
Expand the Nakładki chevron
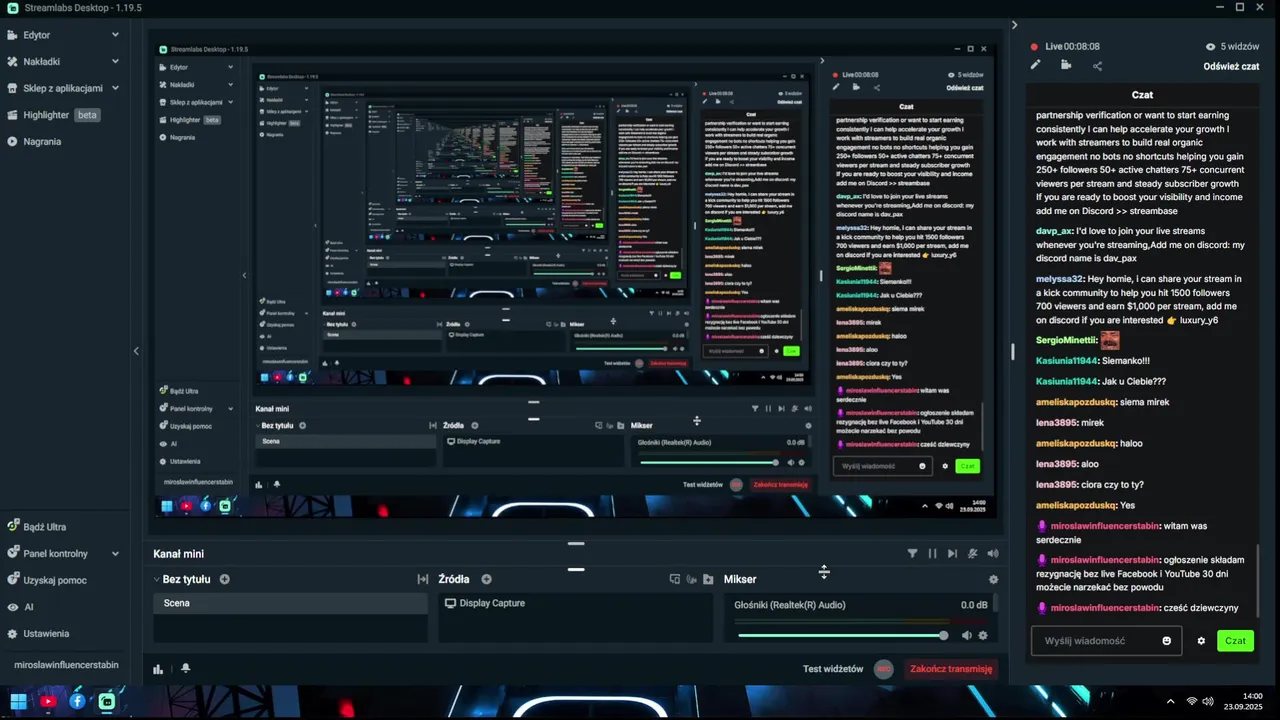click(x=115, y=61)
